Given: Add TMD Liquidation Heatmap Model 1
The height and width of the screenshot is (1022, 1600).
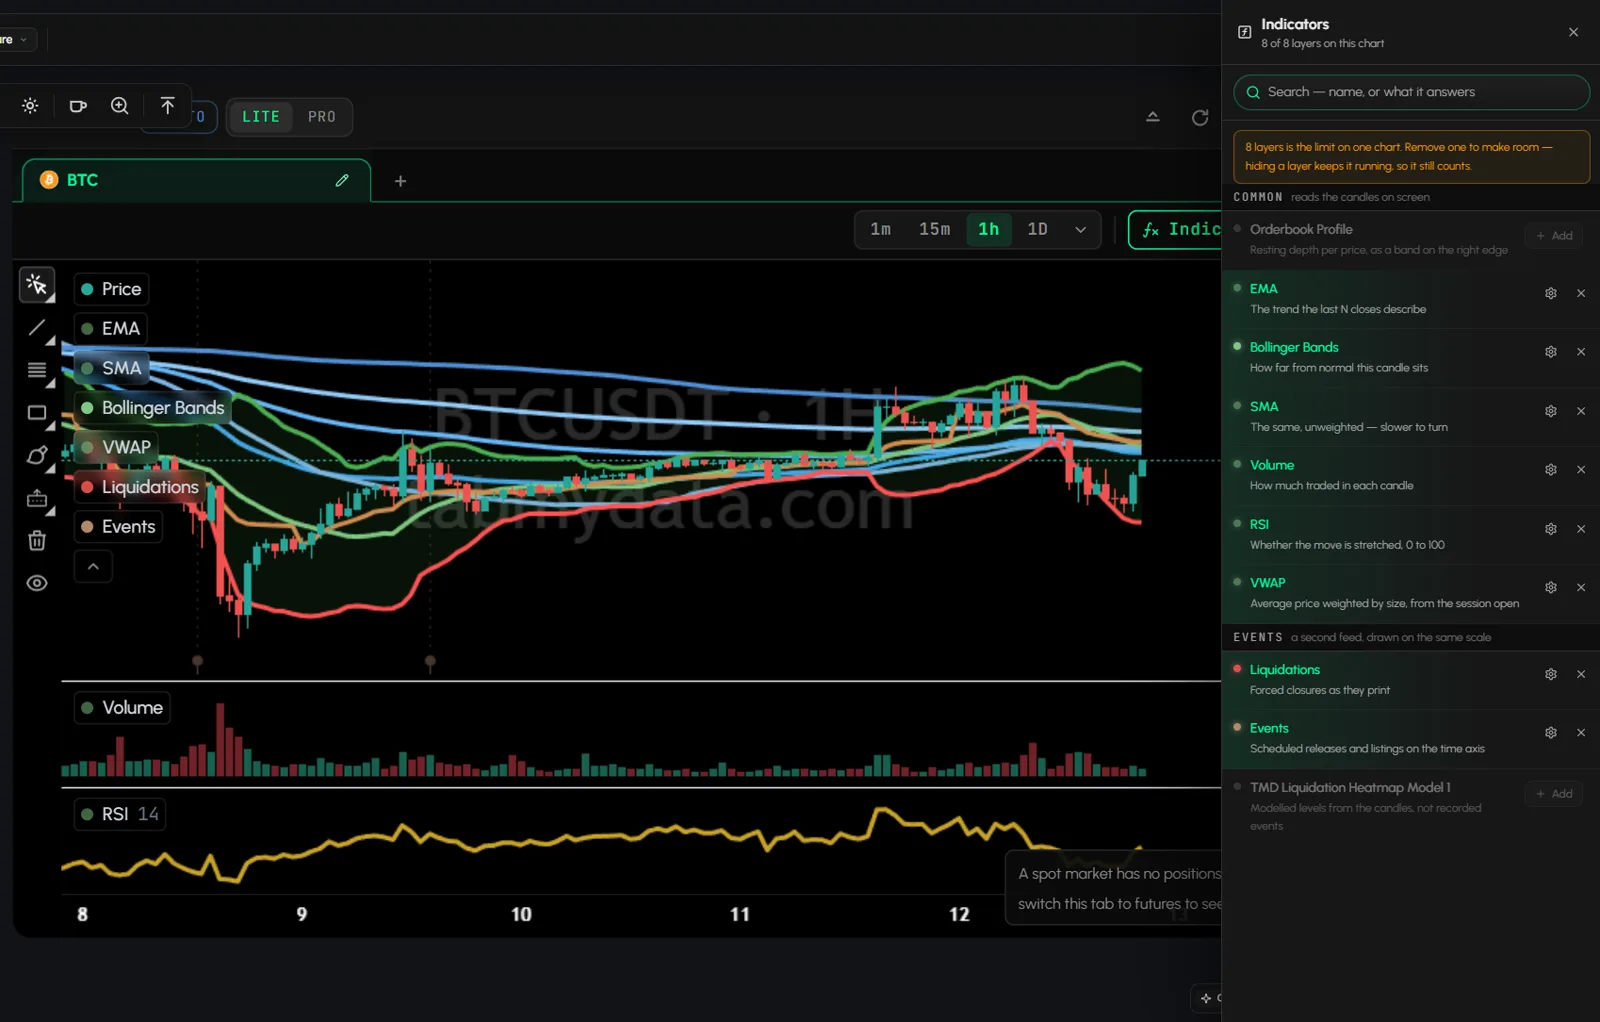Looking at the screenshot, I should coord(1554,794).
